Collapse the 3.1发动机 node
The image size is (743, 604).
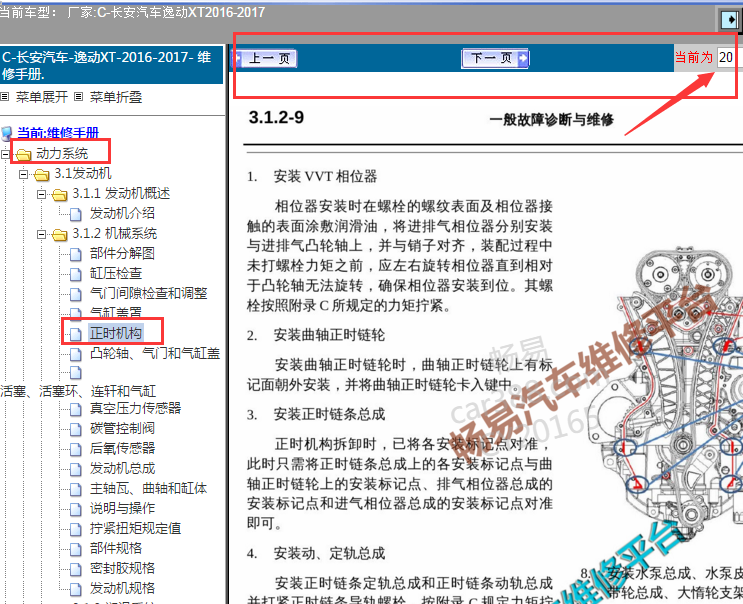(23, 174)
